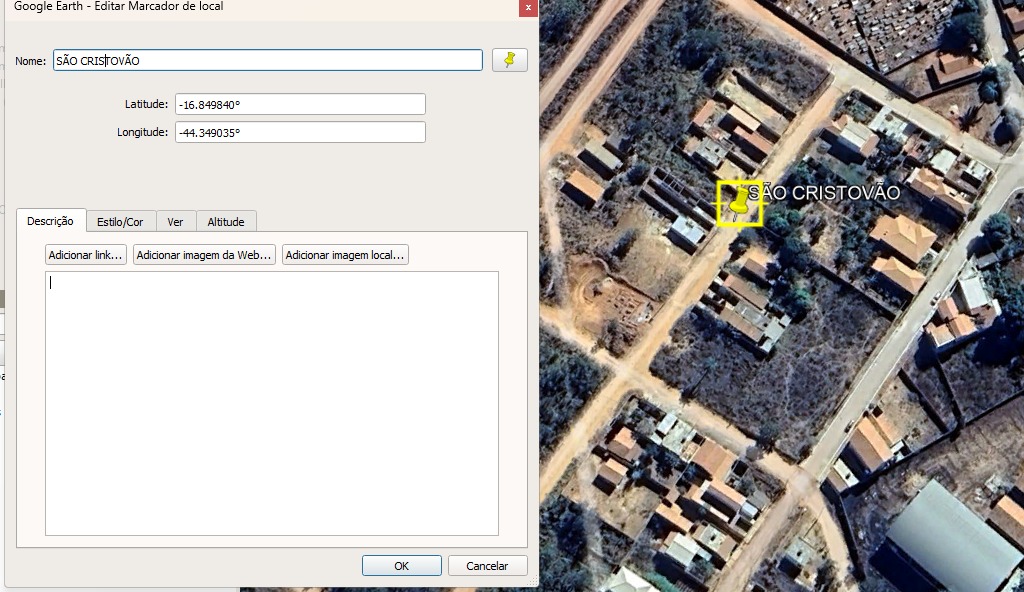
Task: Focus the Longitude coordinate field
Action: (300, 132)
